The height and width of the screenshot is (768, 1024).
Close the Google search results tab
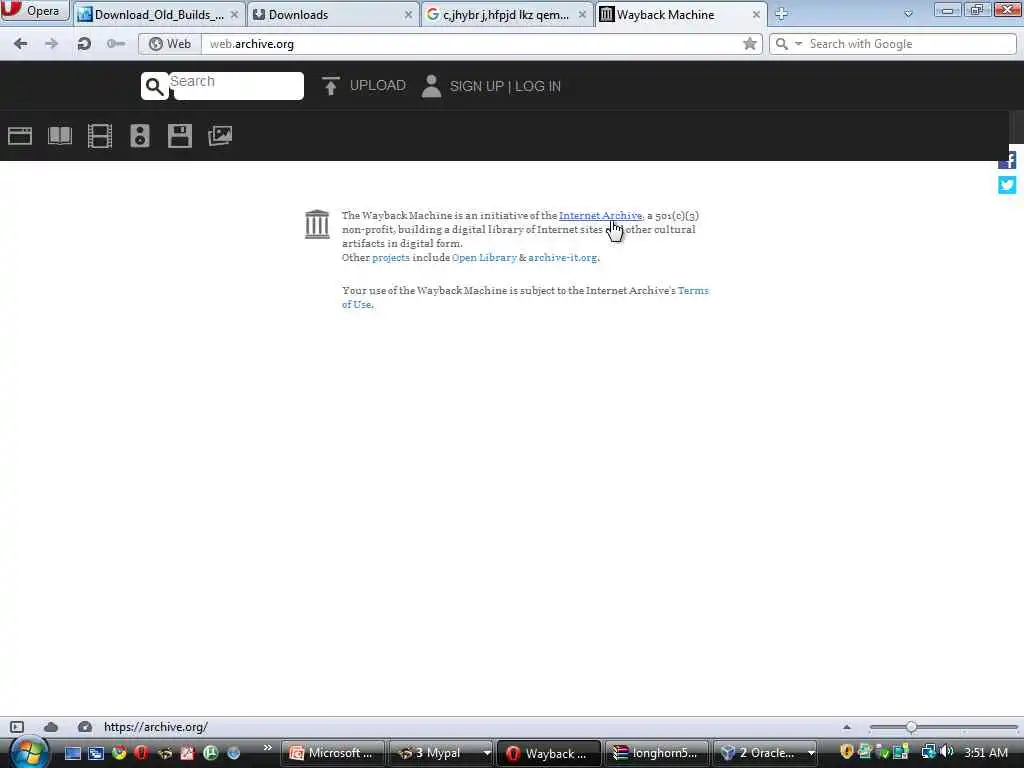coord(582,14)
